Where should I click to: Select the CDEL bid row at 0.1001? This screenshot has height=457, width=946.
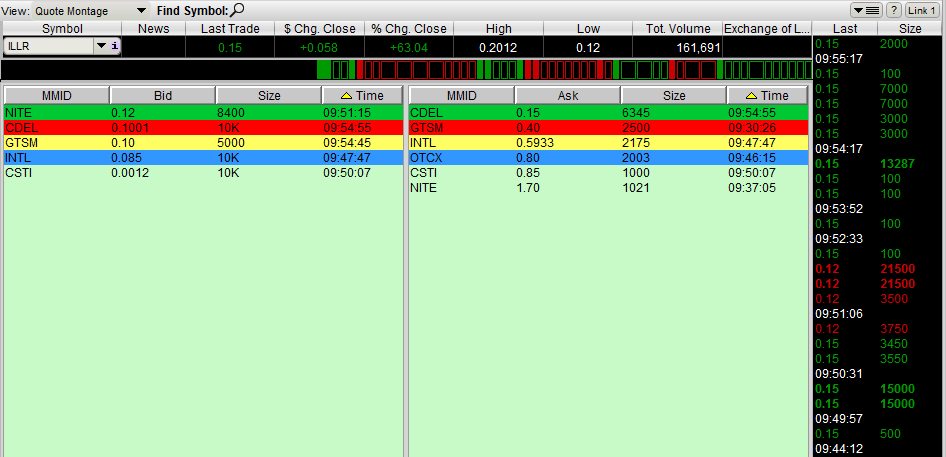click(x=203, y=127)
